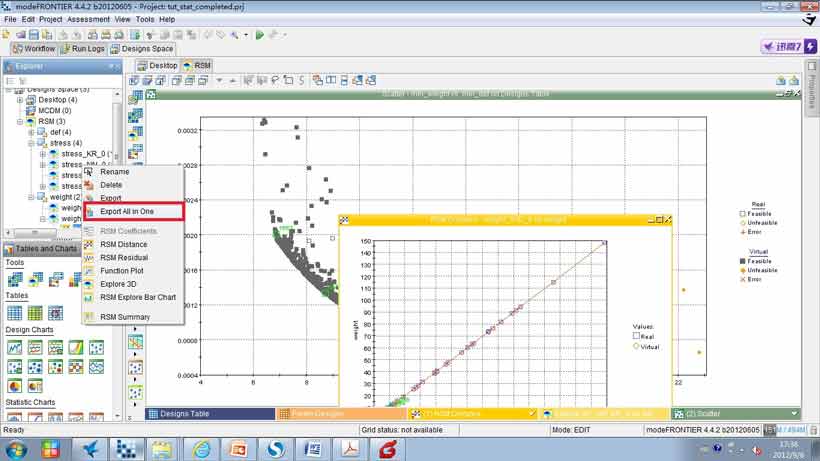Collapse the weight (2) tree node
The height and width of the screenshot is (461, 820).
coord(31,197)
